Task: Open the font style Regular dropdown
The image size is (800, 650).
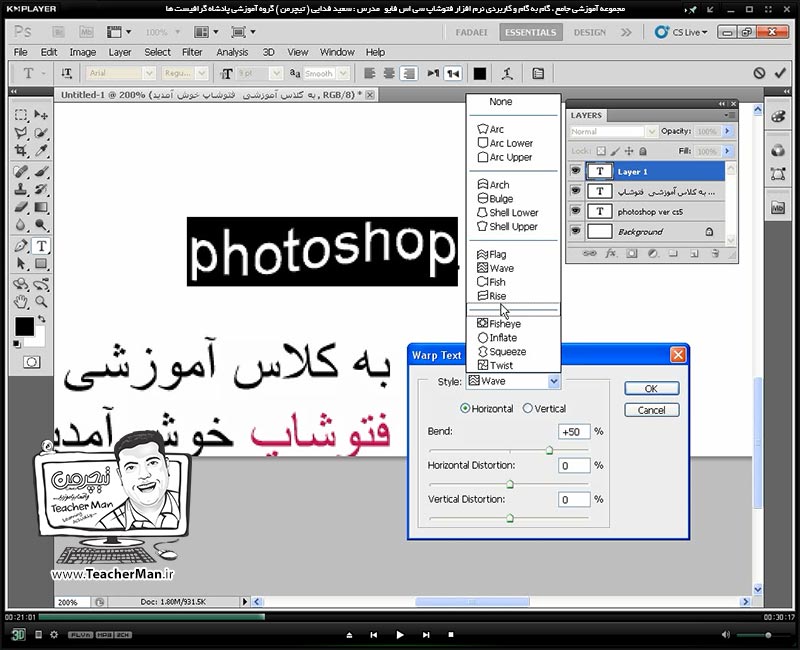Action: [202, 73]
